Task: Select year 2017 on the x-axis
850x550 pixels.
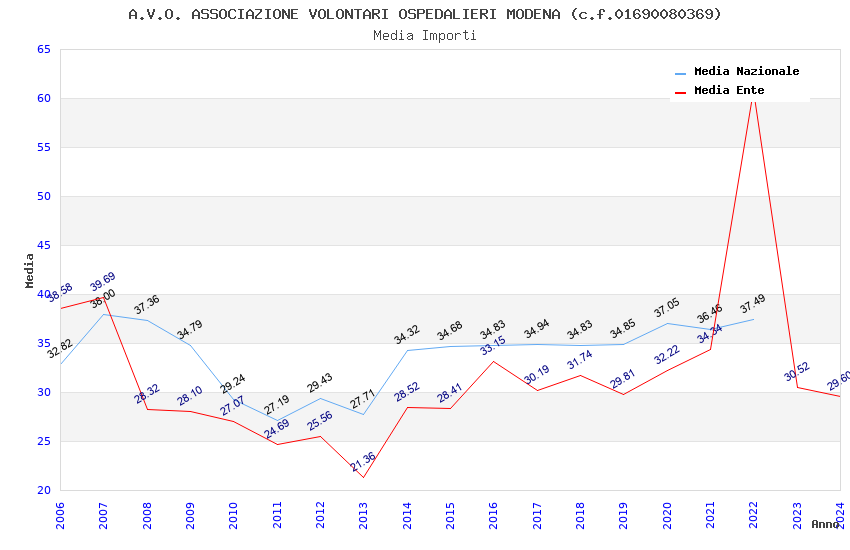Action: point(537,515)
